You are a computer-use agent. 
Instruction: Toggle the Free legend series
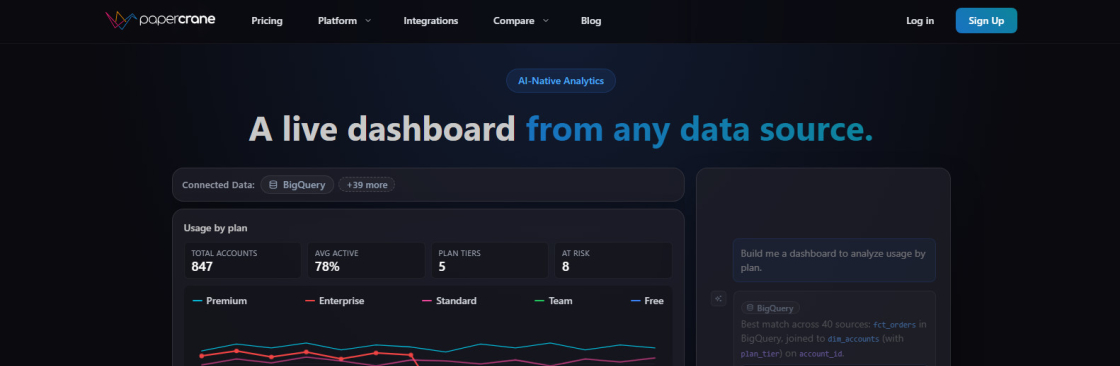[x=647, y=301]
